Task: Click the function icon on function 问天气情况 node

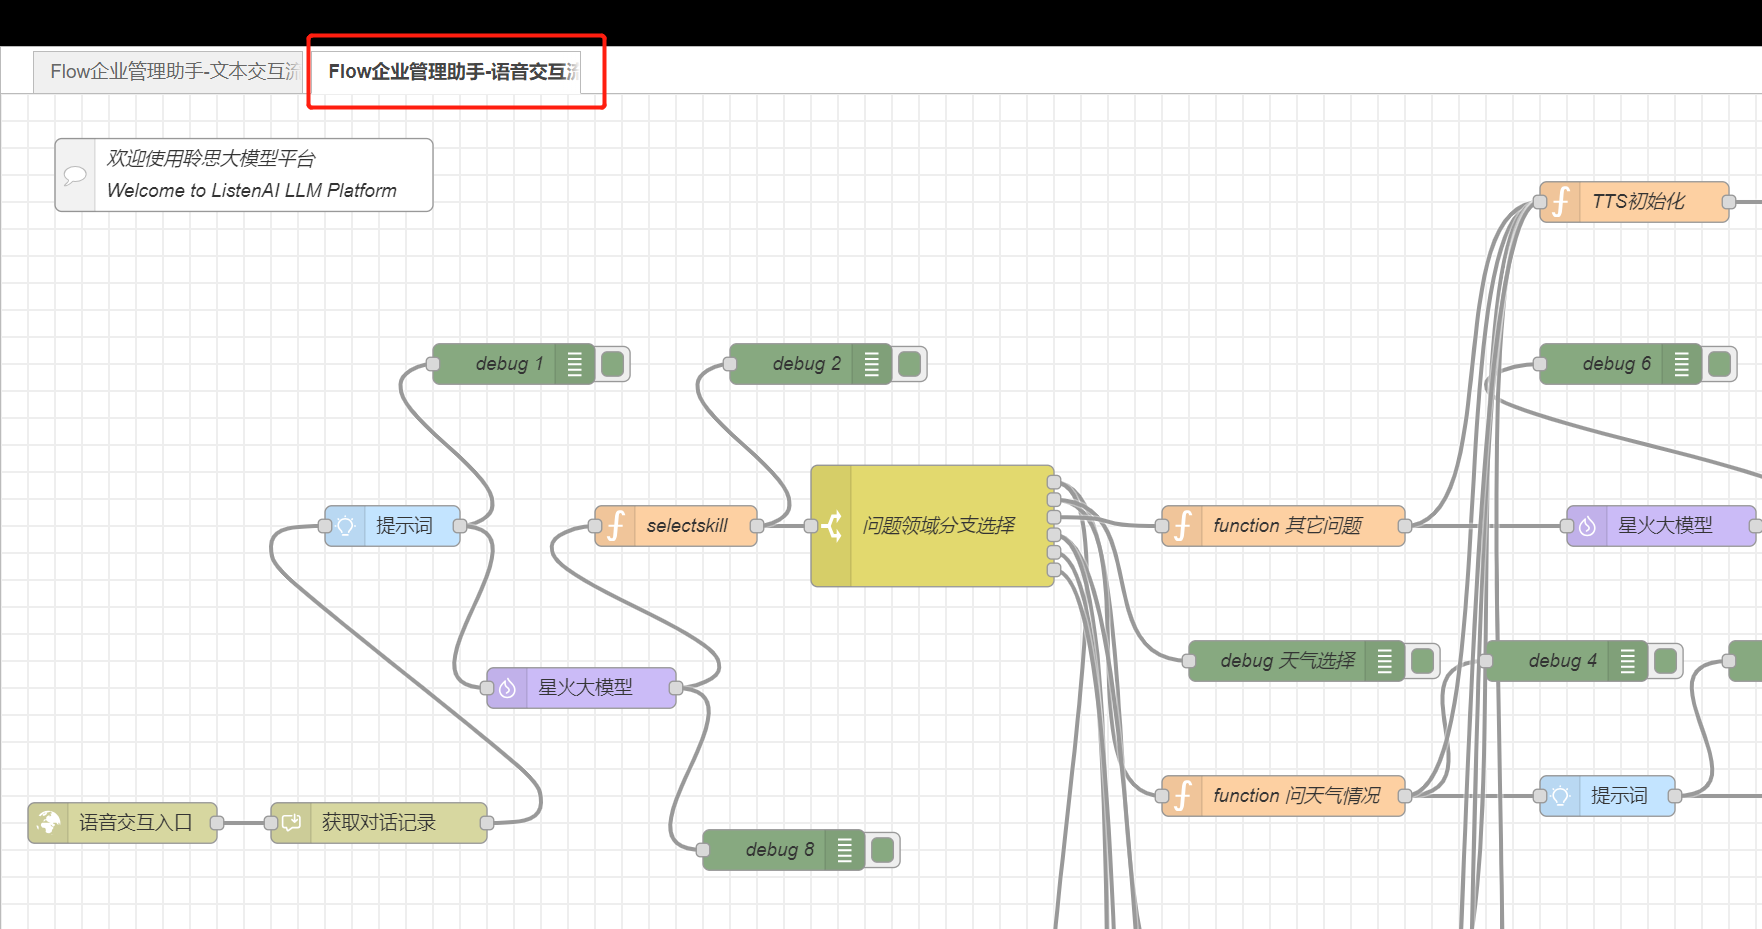Action: tap(1183, 796)
